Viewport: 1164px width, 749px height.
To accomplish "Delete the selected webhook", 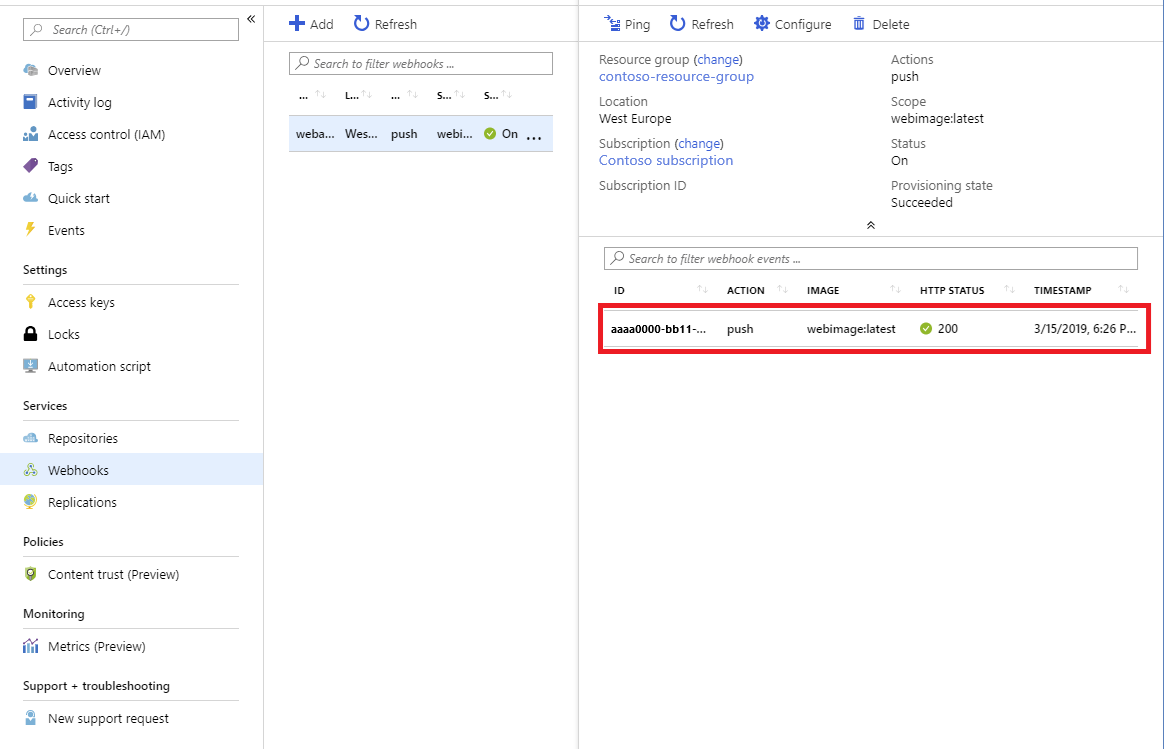I will tap(879, 23).
